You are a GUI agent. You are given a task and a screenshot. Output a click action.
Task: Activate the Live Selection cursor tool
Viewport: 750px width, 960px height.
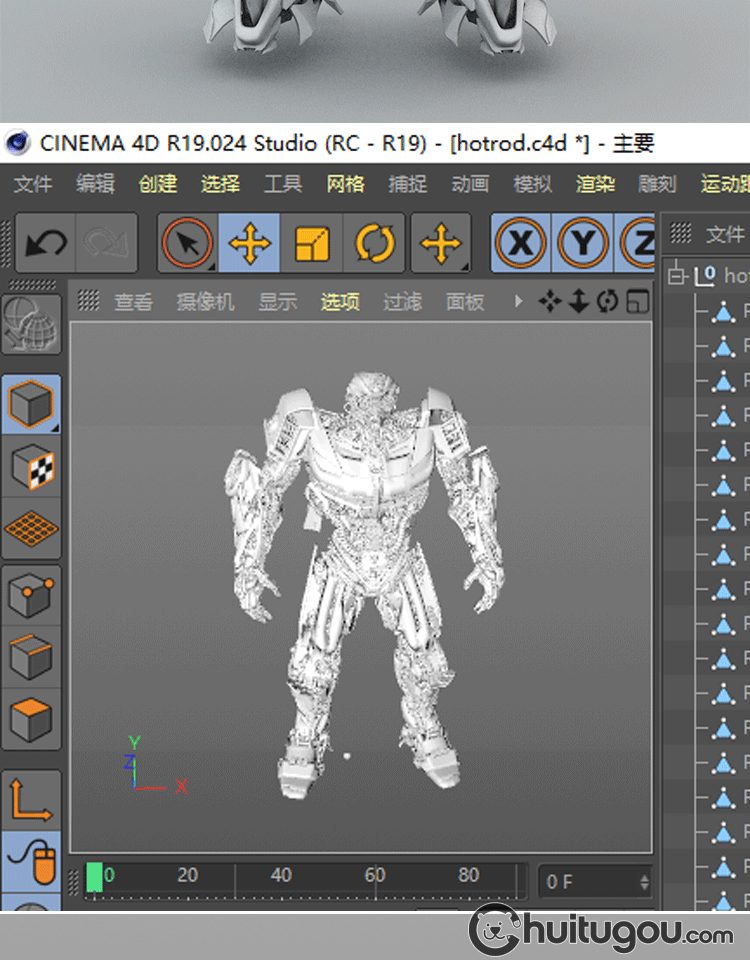(188, 243)
